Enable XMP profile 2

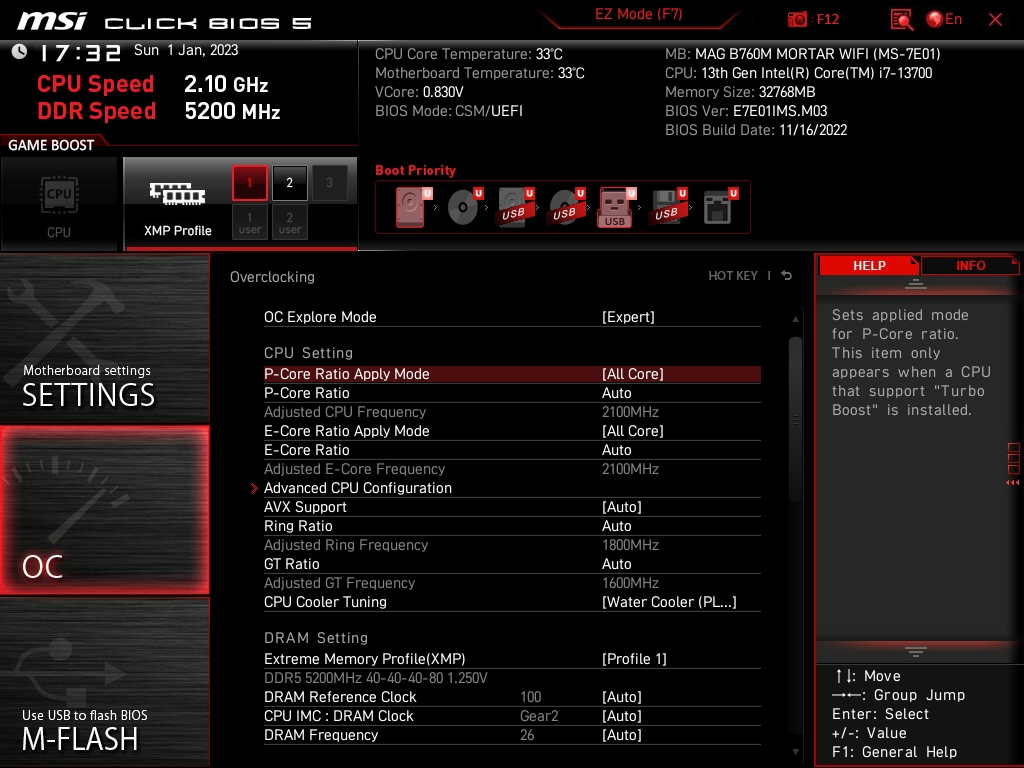(289, 183)
